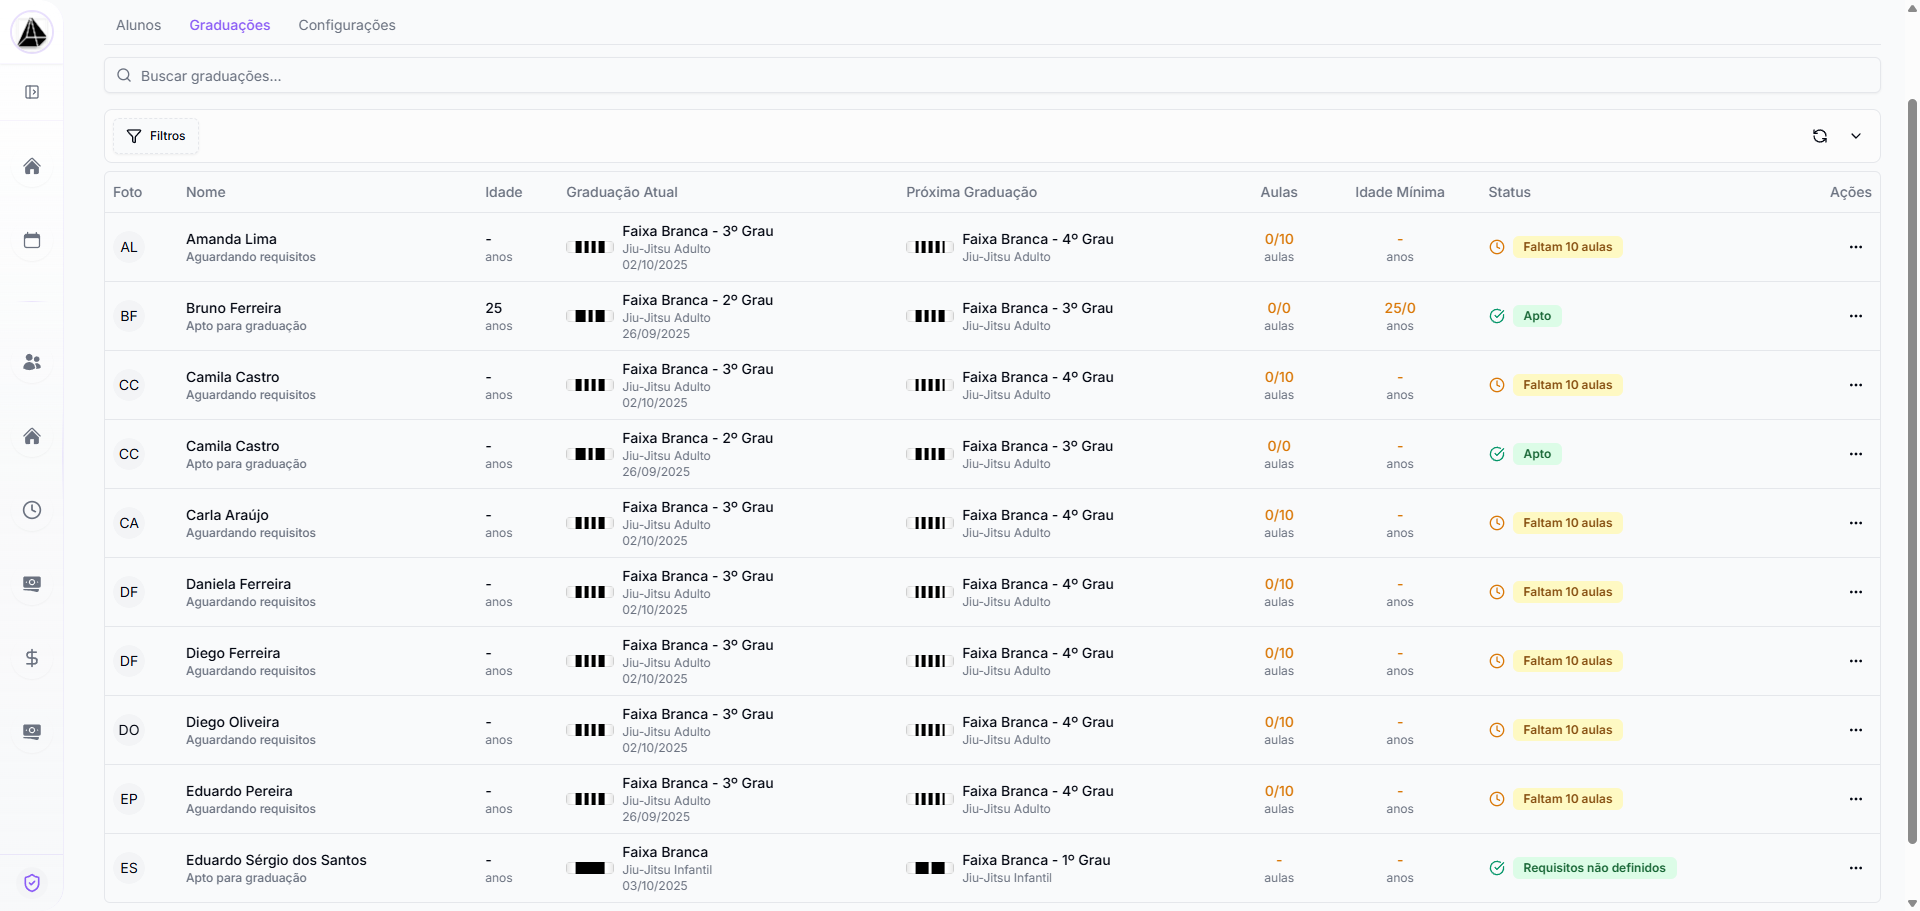Click the triangular app logo

32,33
